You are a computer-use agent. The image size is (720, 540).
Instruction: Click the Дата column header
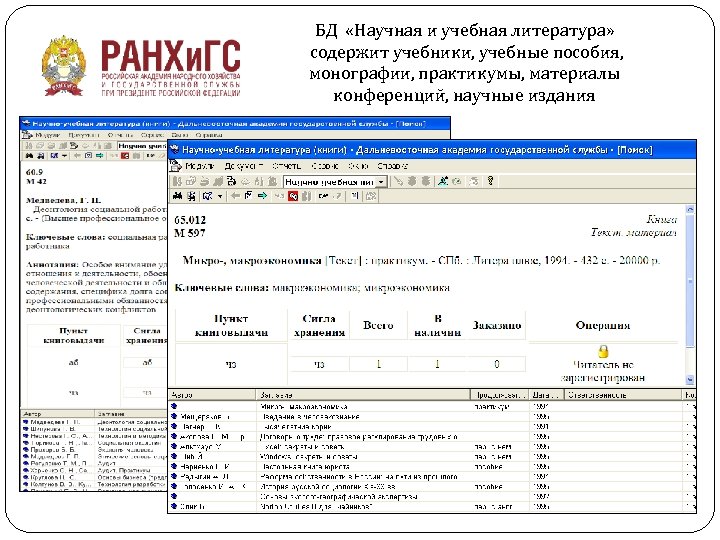(546, 395)
